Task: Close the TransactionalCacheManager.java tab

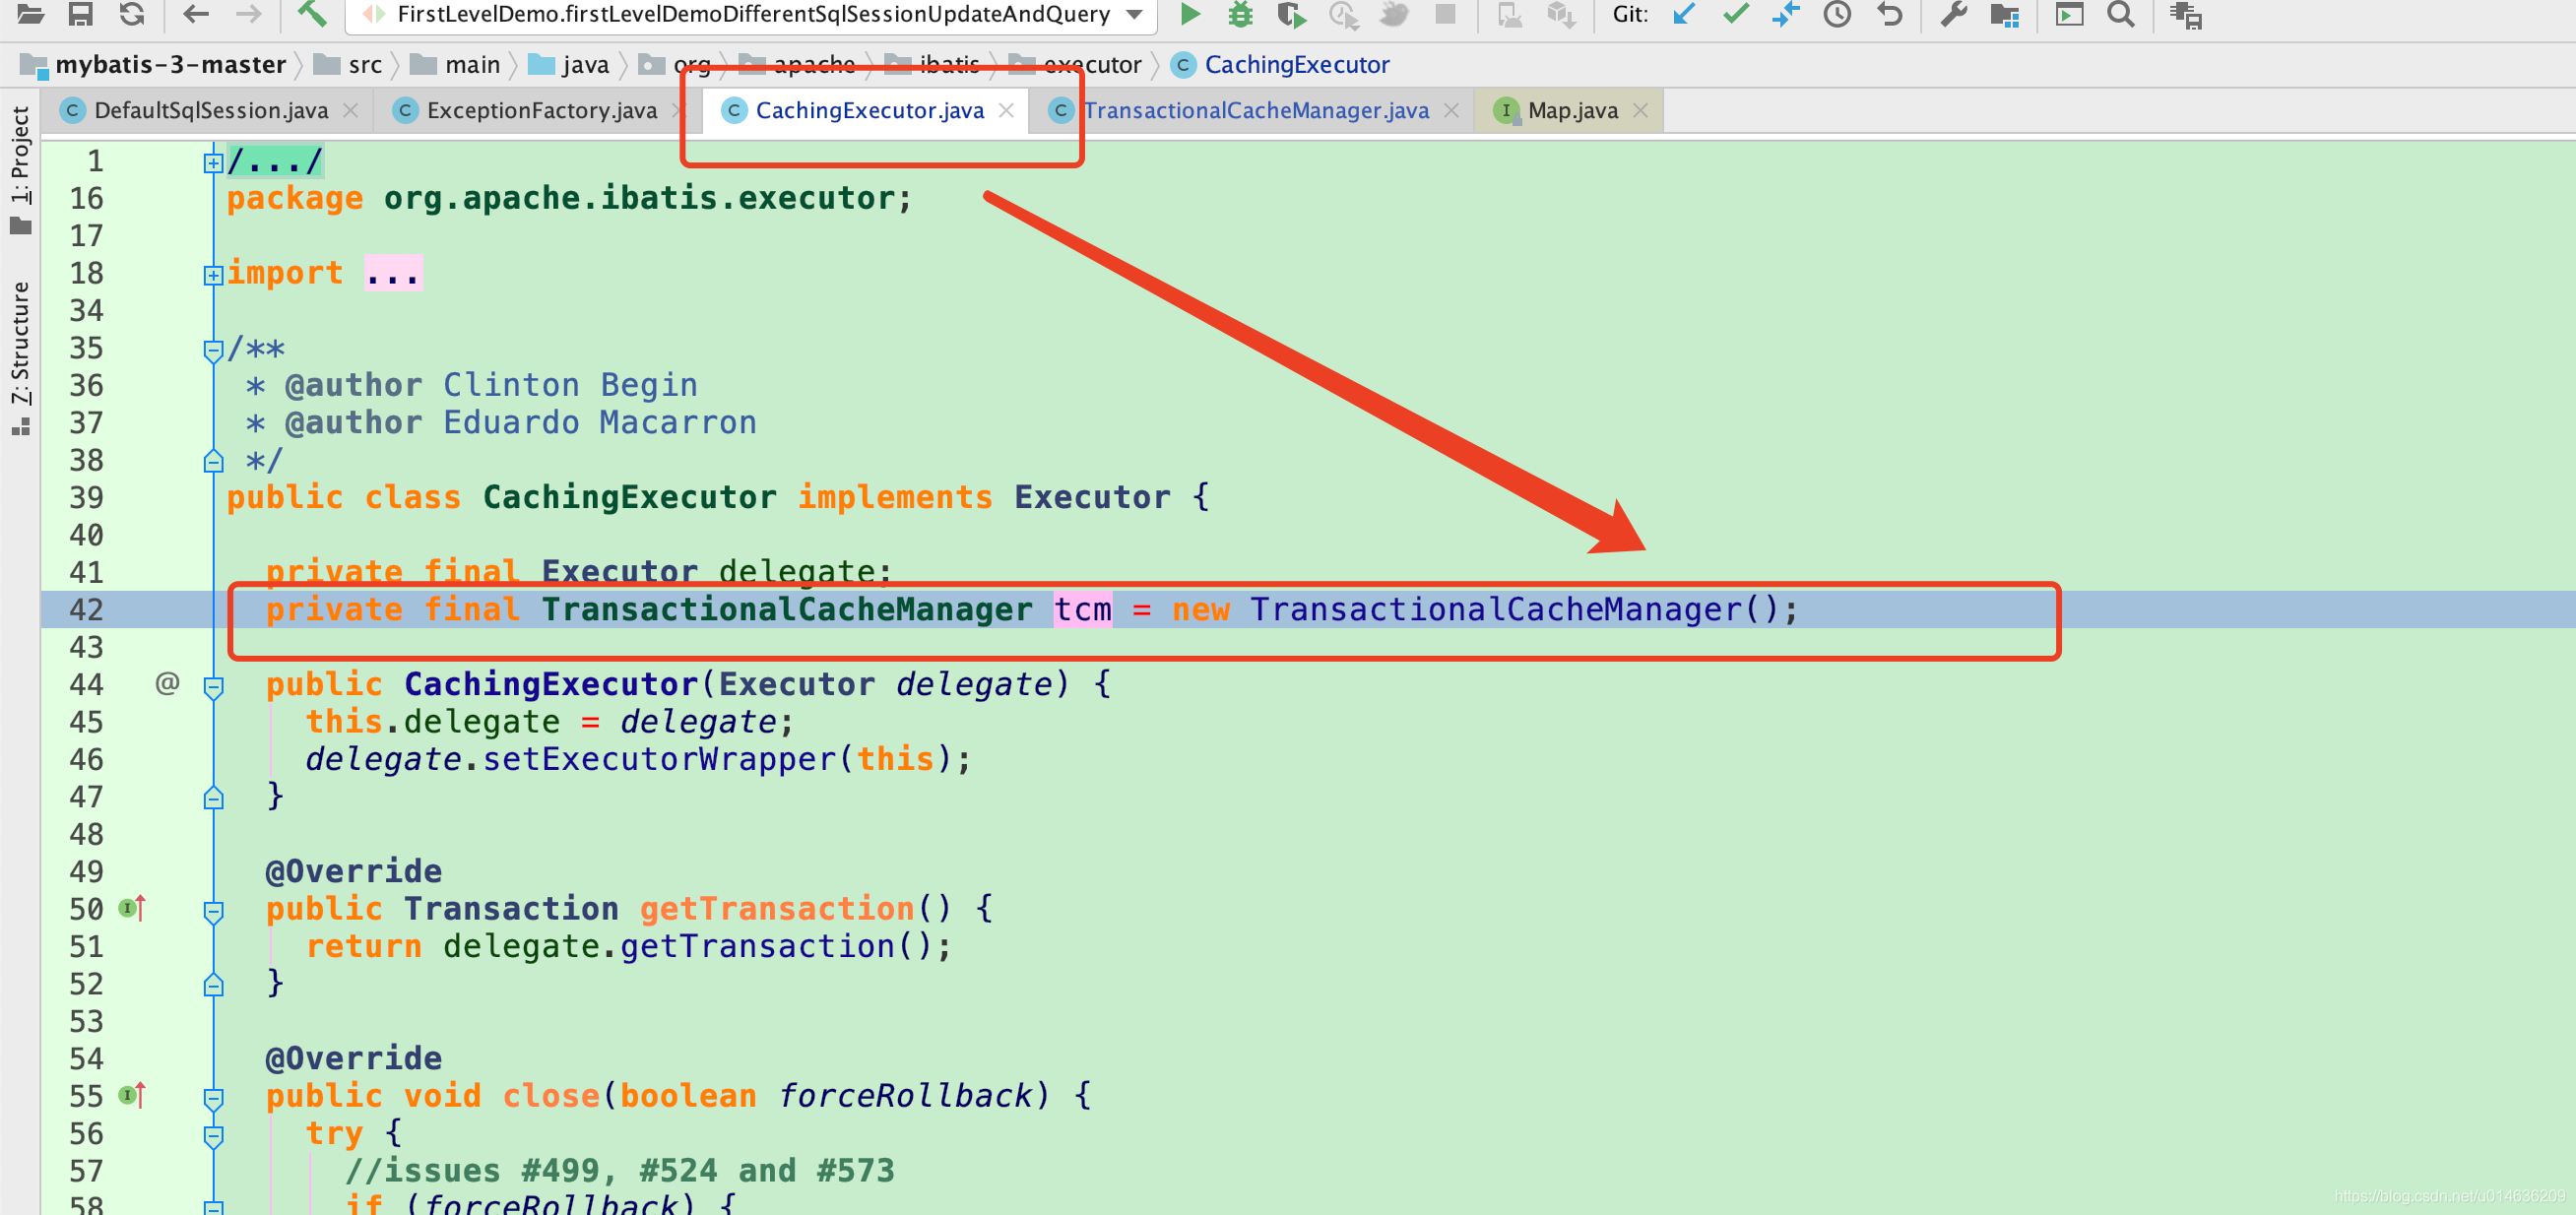Action: click(1451, 110)
